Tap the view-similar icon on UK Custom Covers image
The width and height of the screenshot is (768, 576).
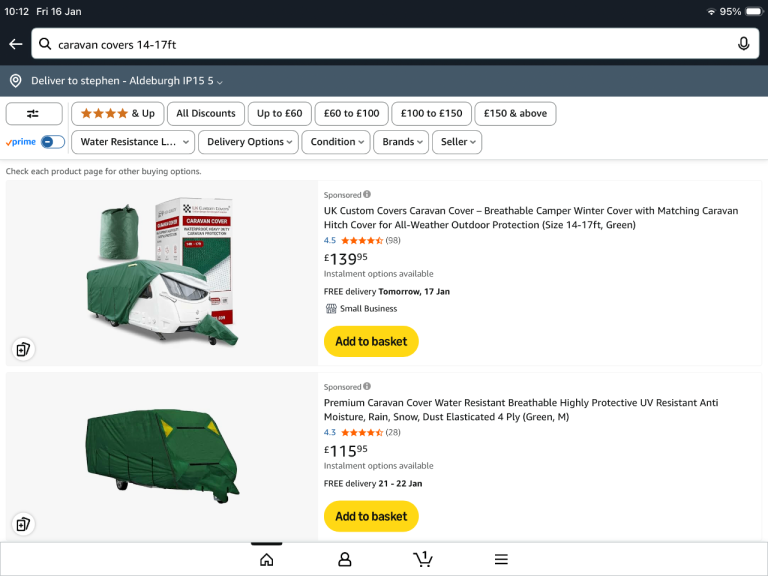click(x=22, y=349)
